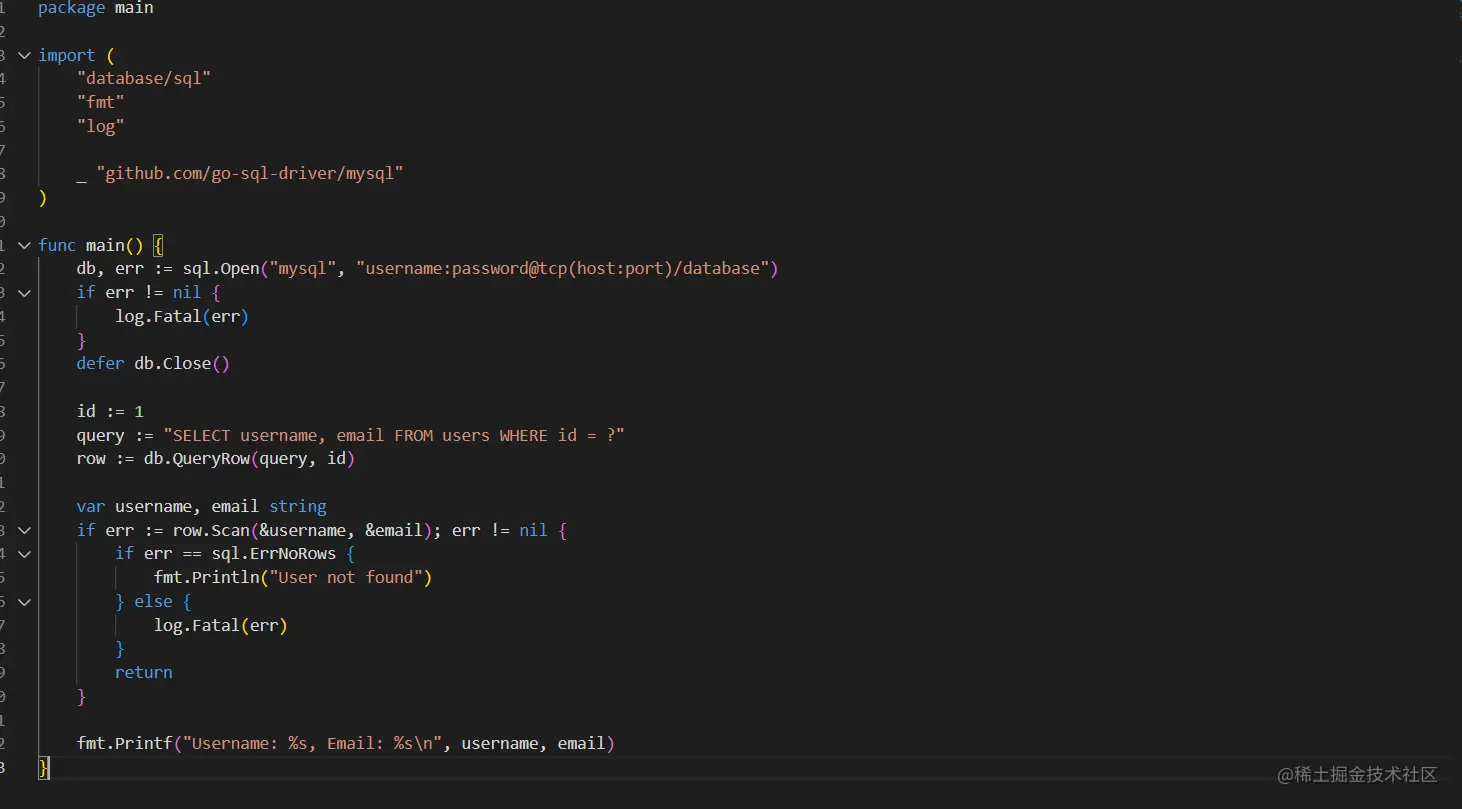Screen dimensions: 1462x809
Task: Collapse the '} else {' block chevron
Action: point(24,601)
